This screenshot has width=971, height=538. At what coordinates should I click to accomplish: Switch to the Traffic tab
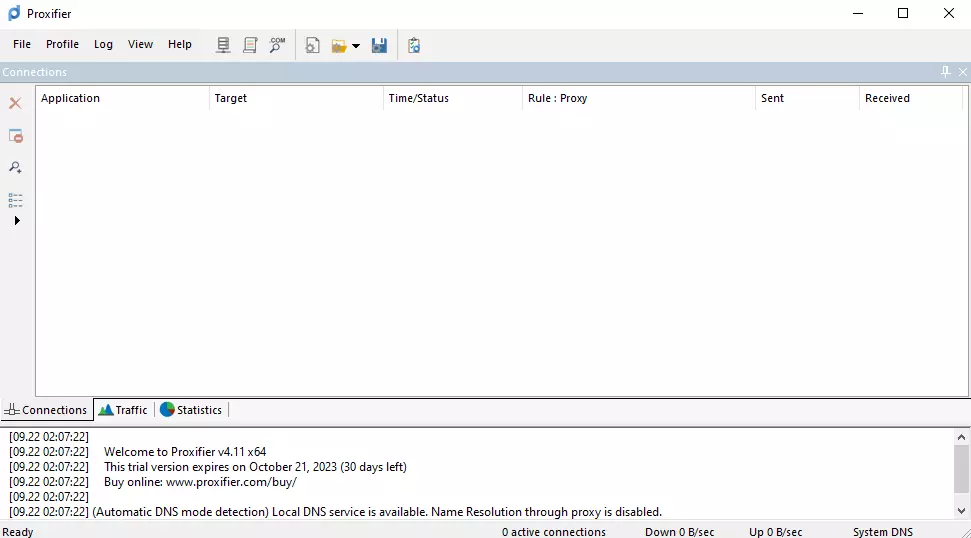click(124, 410)
